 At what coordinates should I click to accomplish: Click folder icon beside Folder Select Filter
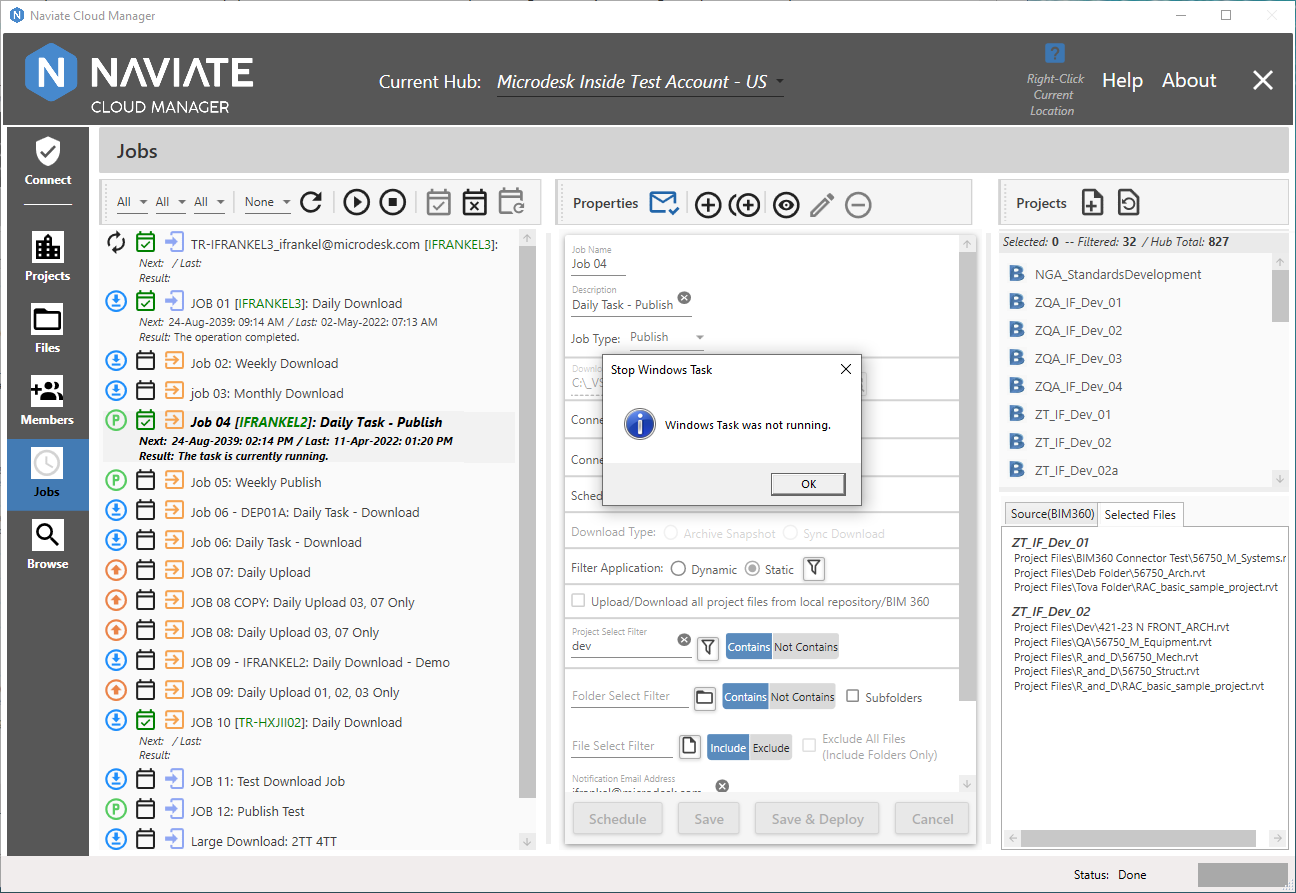coord(704,697)
